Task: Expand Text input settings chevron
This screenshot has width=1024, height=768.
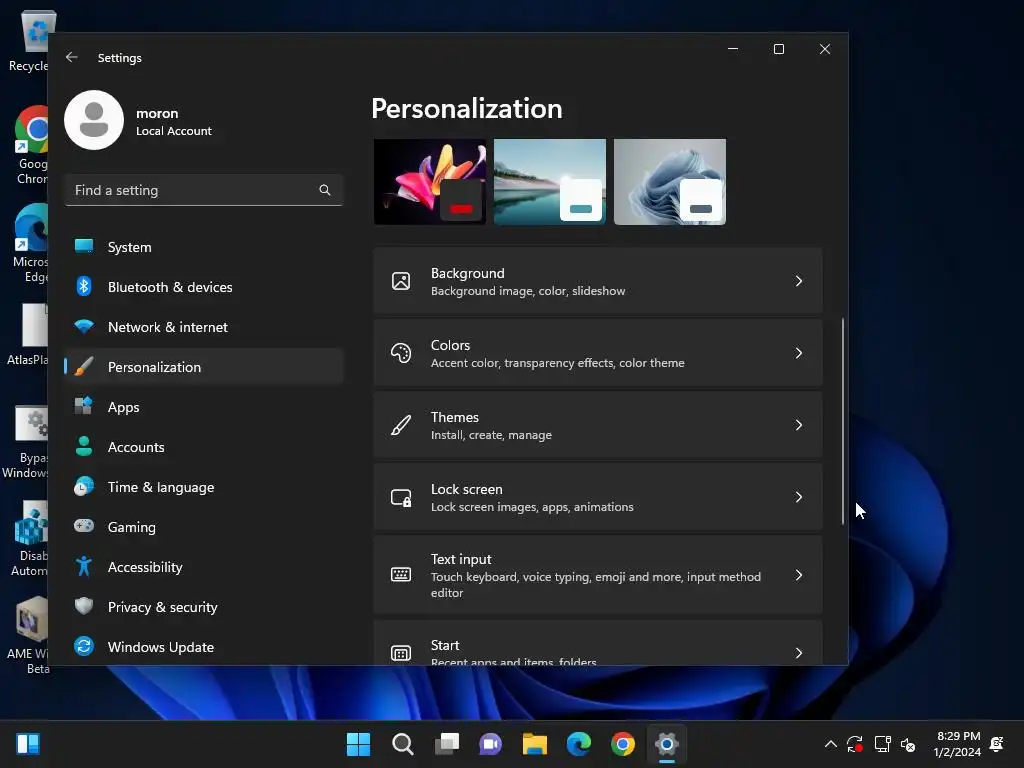Action: tap(799, 575)
